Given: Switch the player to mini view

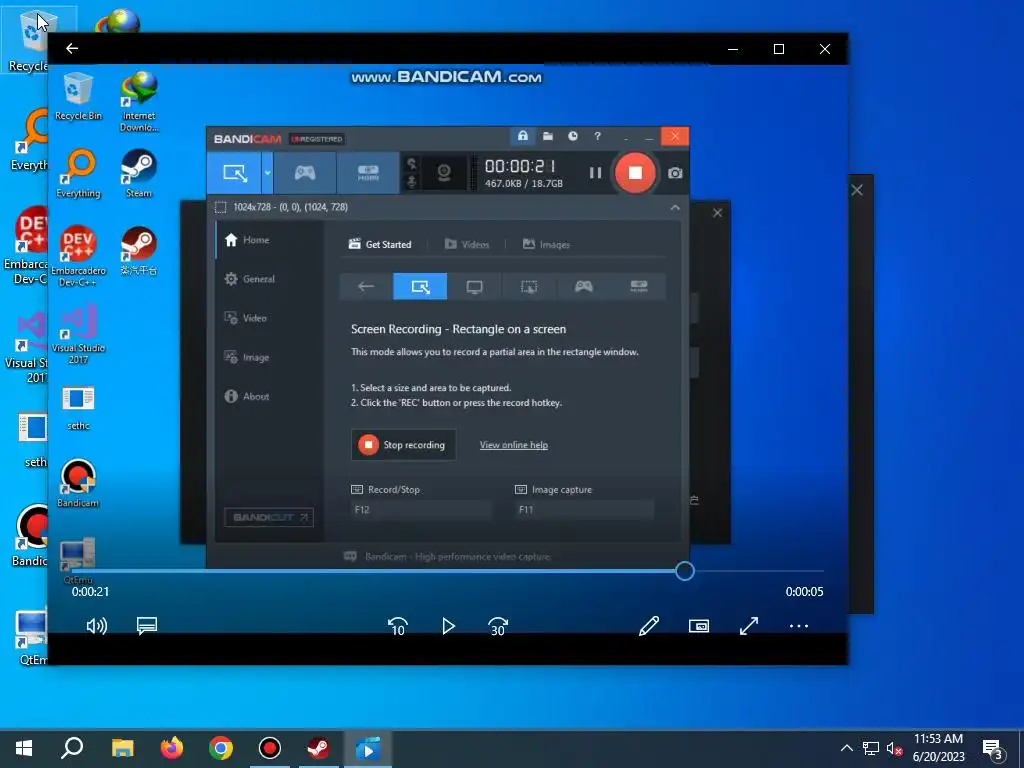Looking at the screenshot, I should tap(699, 626).
